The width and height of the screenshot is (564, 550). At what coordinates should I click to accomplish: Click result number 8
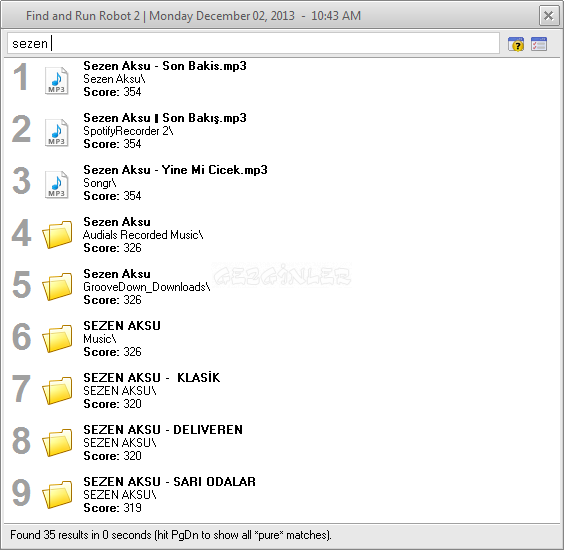pos(21,441)
